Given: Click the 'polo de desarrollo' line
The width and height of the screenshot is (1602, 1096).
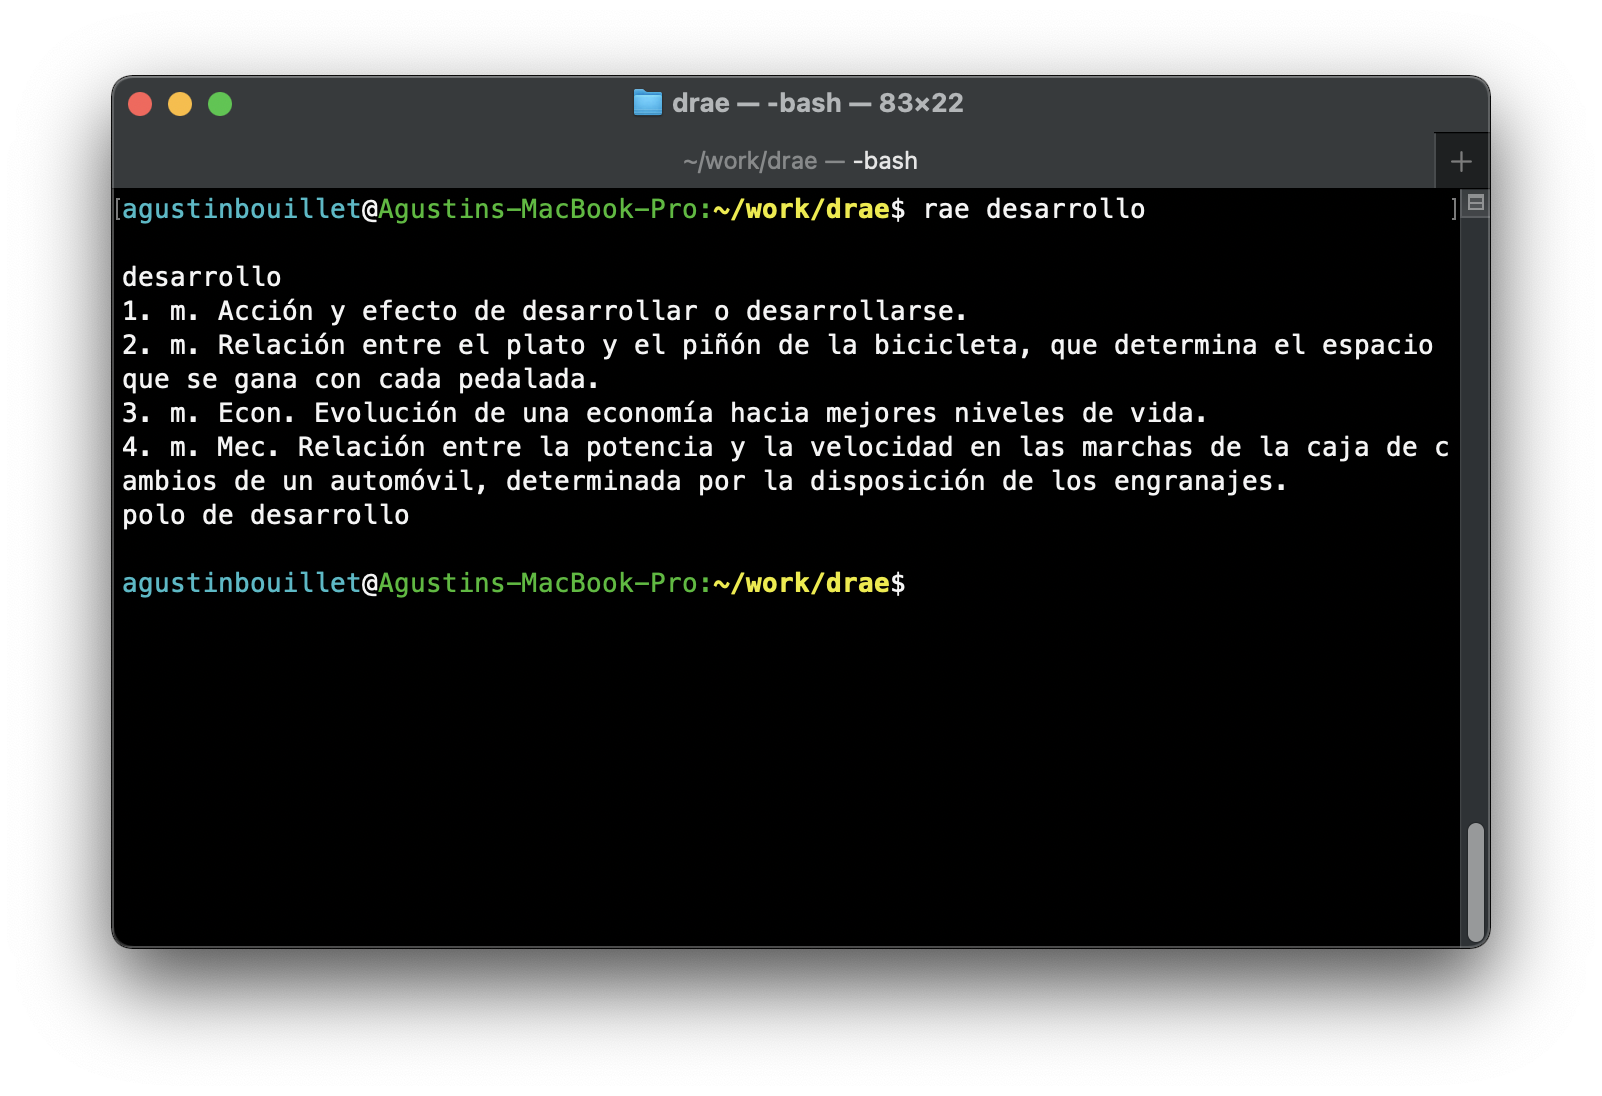Looking at the screenshot, I should coord(266,515).
